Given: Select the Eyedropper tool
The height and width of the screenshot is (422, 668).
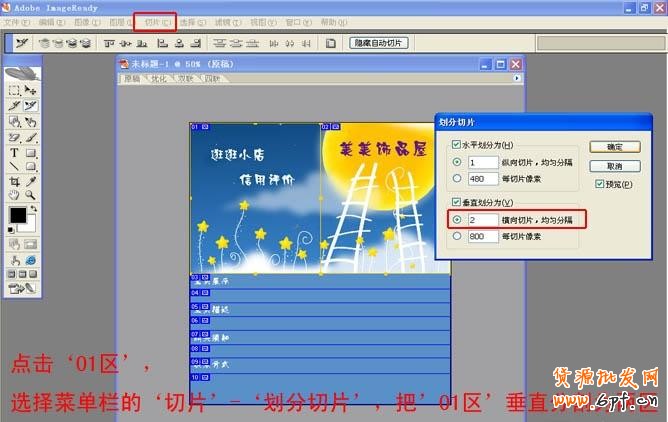Looking at the screenshot, I should 31,181.
